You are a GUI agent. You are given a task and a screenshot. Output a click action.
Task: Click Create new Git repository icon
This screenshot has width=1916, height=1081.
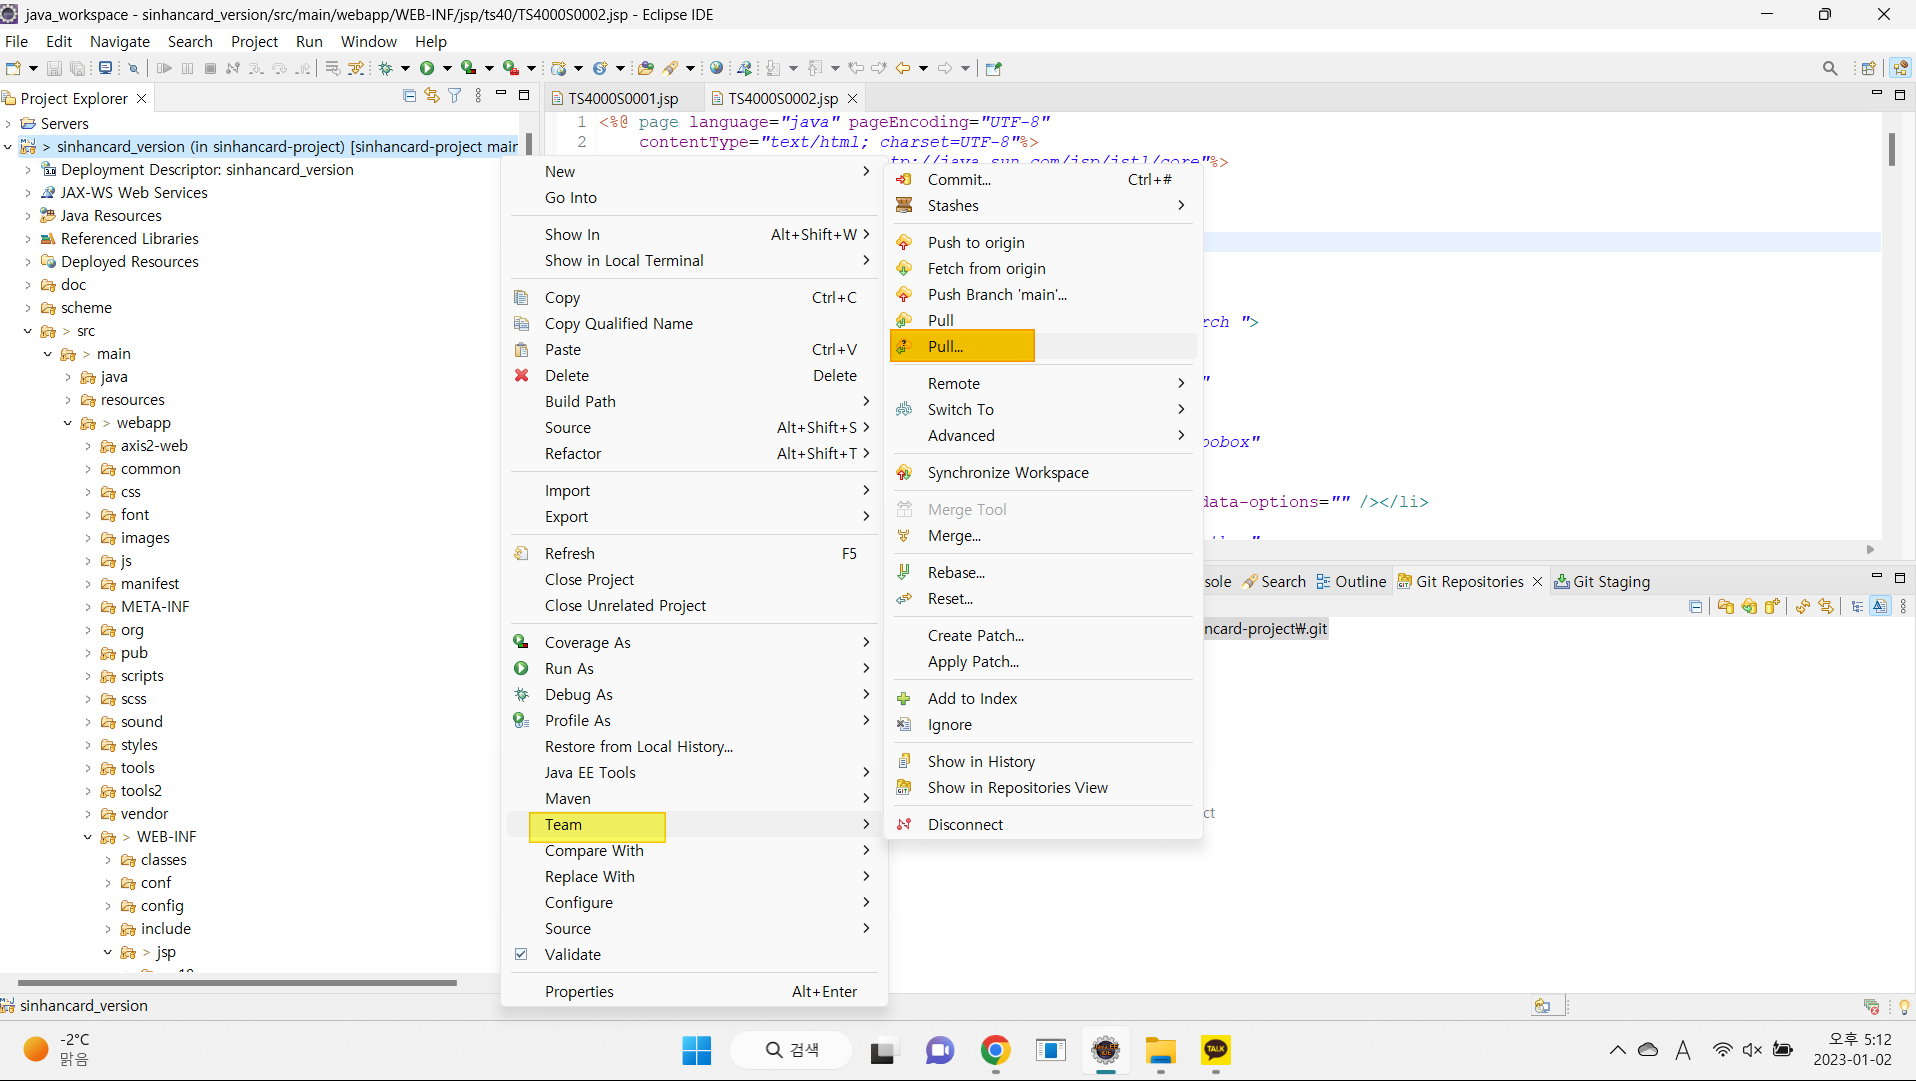1772,606
